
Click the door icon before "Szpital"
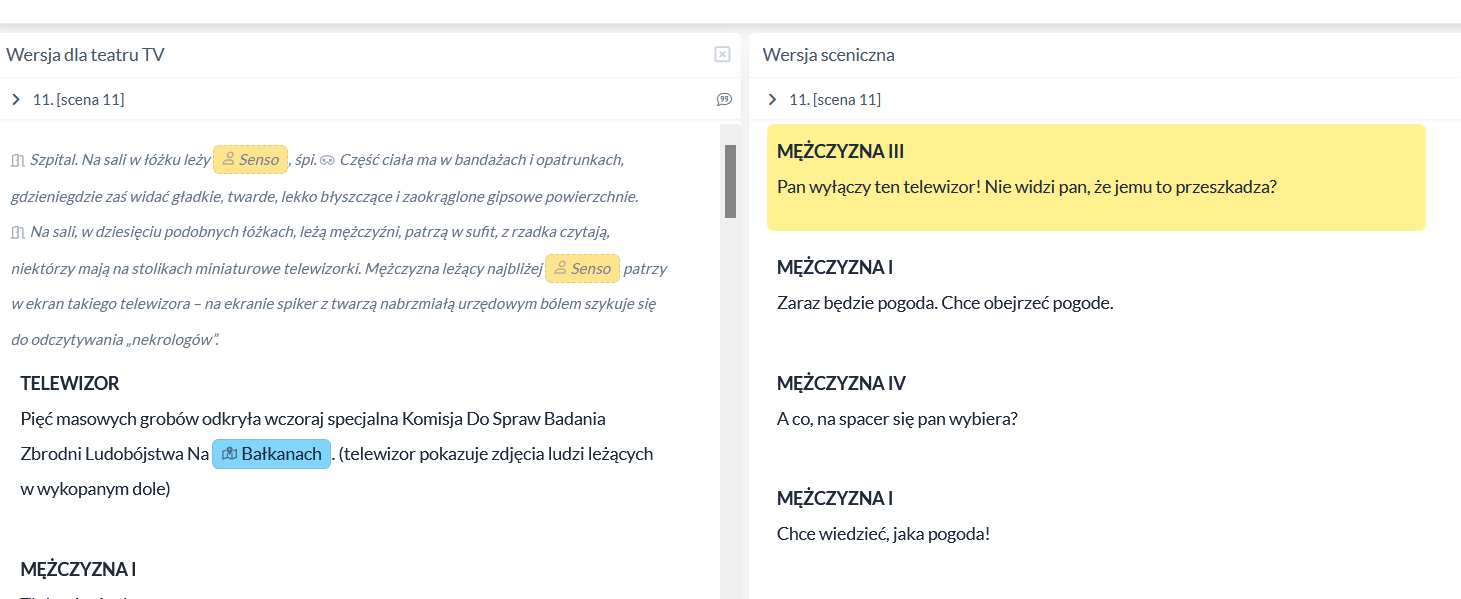click(x=17, y=160)
